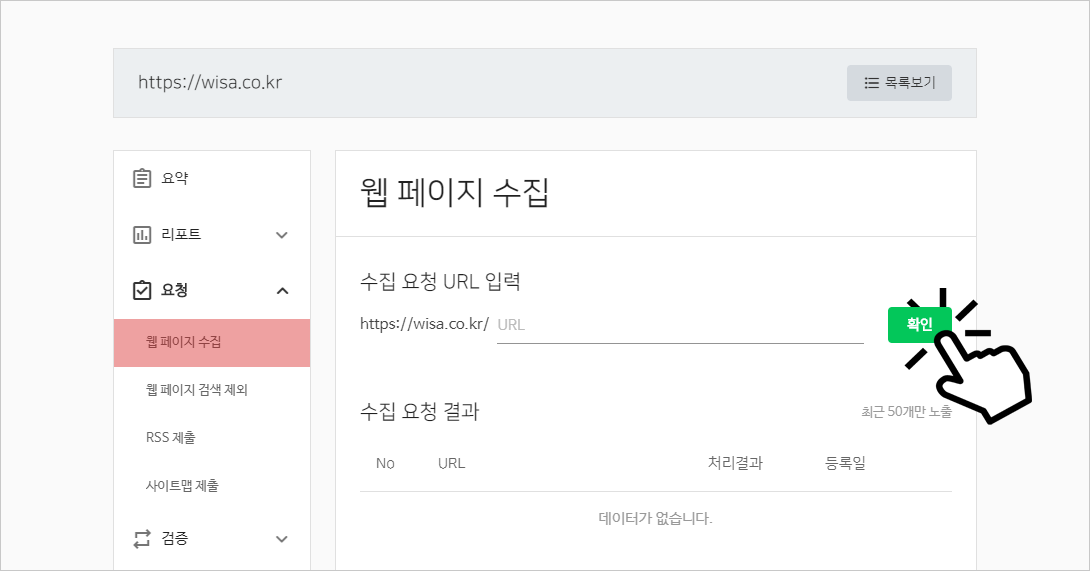Click the green 확인 button
The image size is (1090, 571).
pos(919,324)
